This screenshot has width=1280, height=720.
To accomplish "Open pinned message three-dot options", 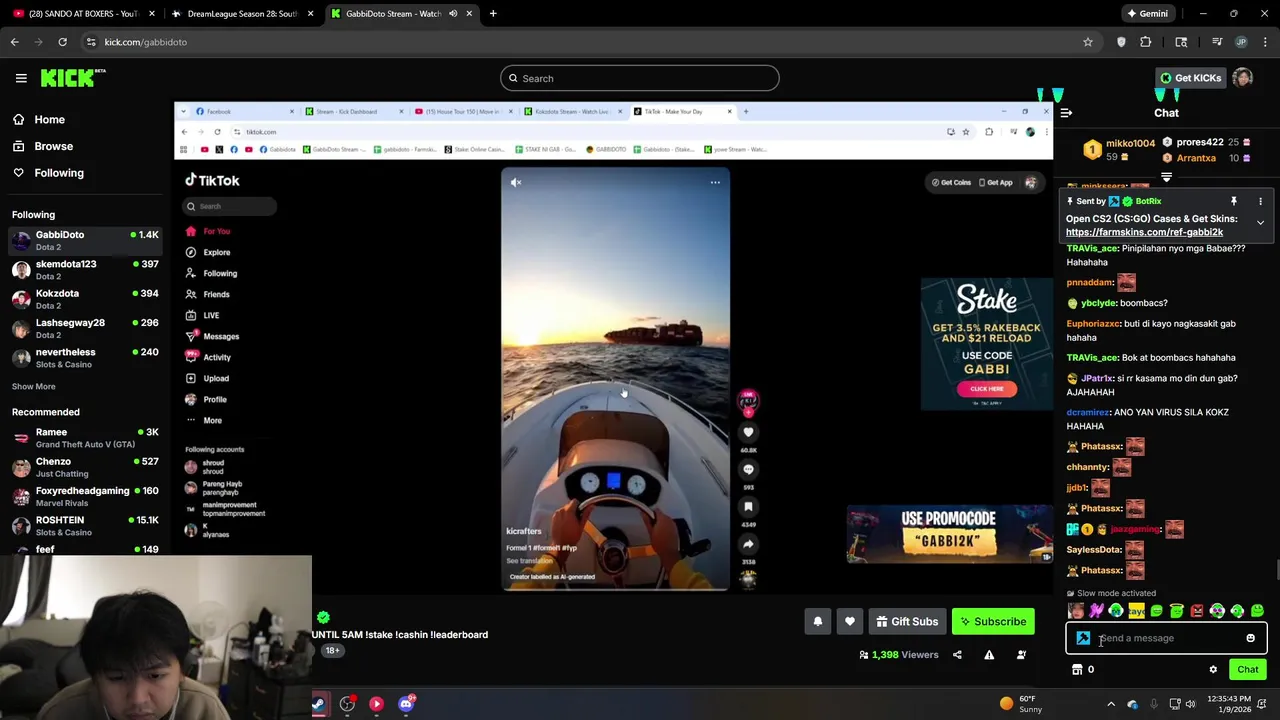I will [1260, 201].
